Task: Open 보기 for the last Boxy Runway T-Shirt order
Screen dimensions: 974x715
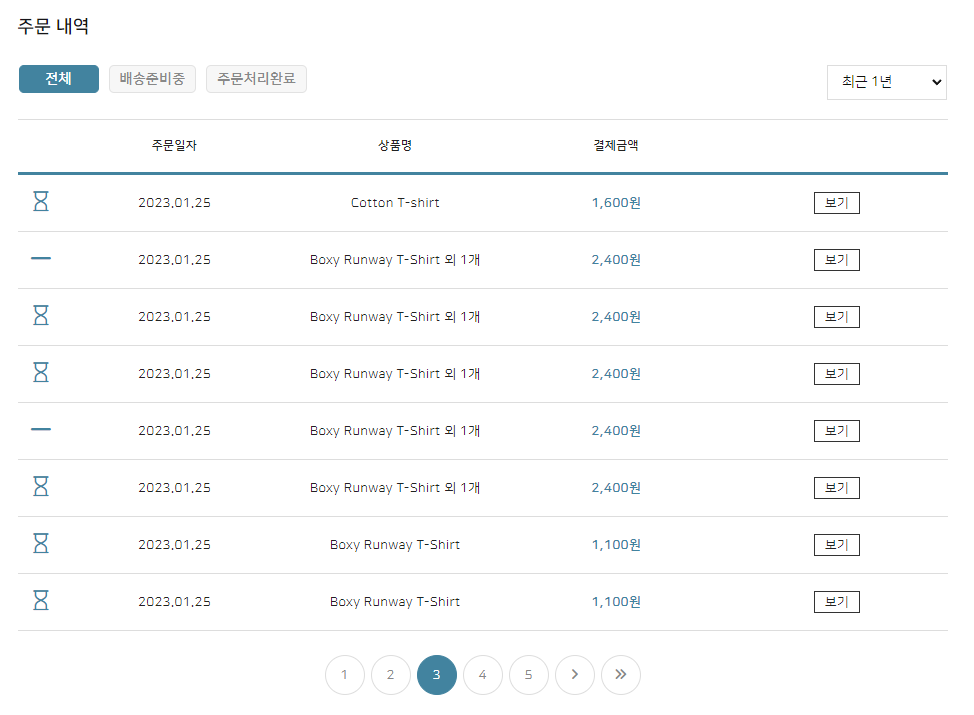Action: click(x=836, y=602)
